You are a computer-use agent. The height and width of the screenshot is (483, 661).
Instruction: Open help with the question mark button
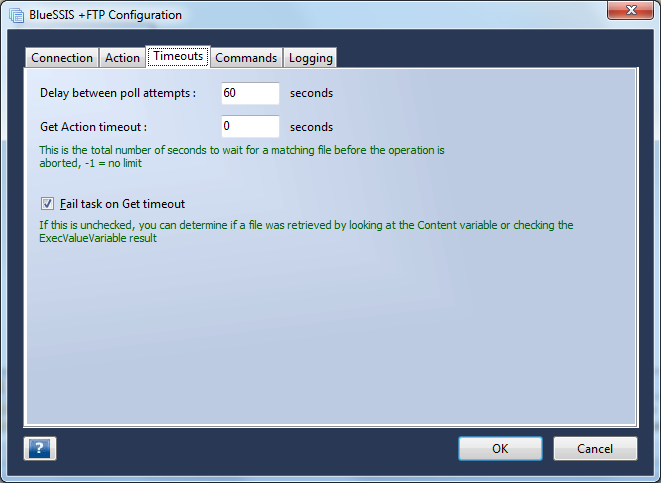40,448
